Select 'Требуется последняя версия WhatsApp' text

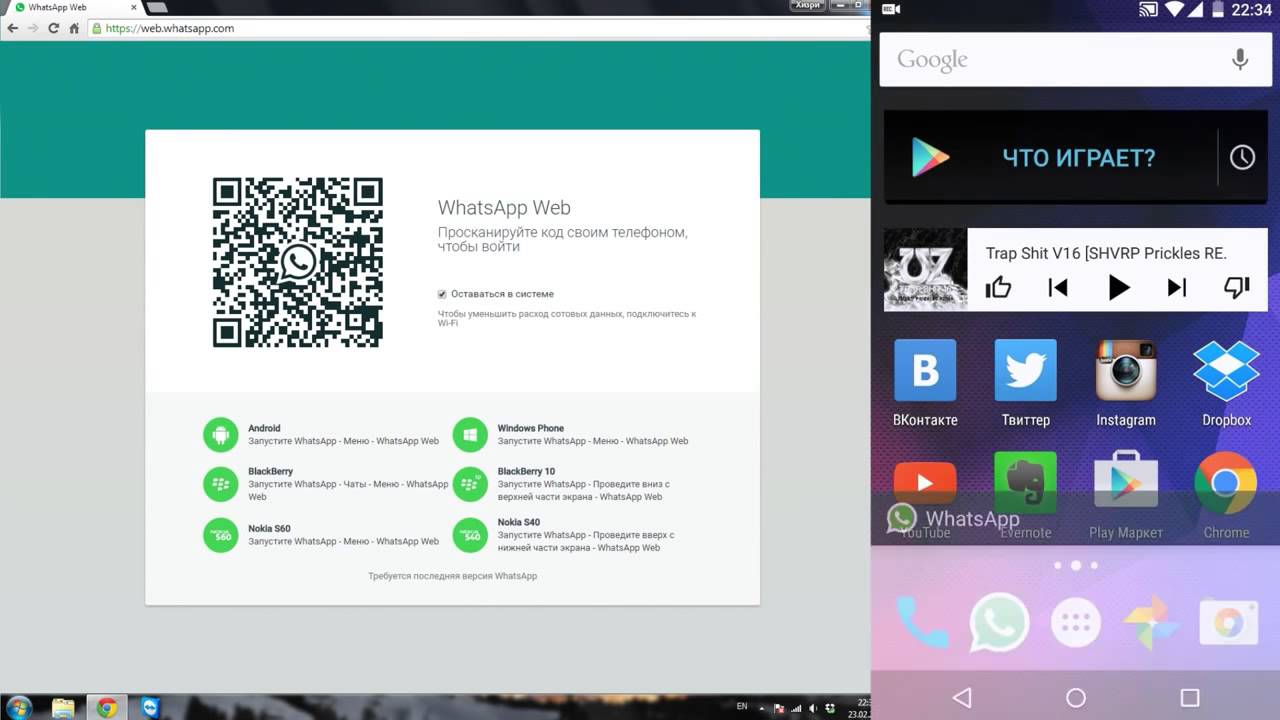(x=452, y=576)
